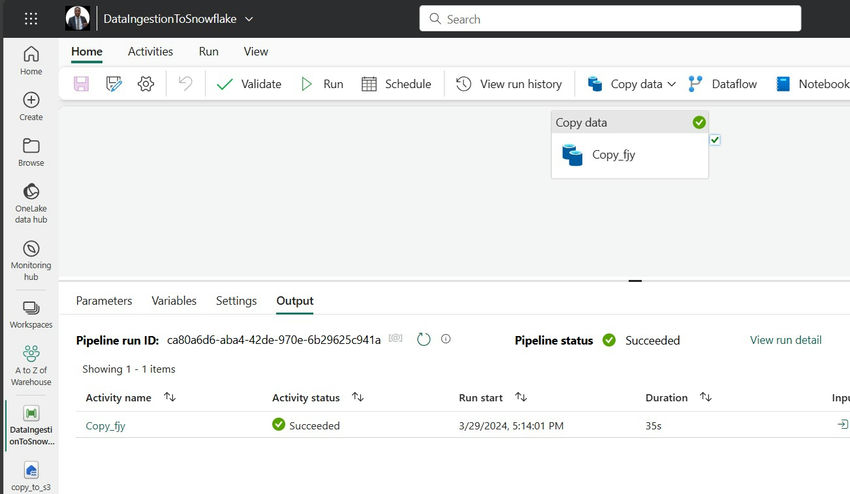Open DataIngestionToSnowflake name dropdown
The image size is (850, 494).
249,19
